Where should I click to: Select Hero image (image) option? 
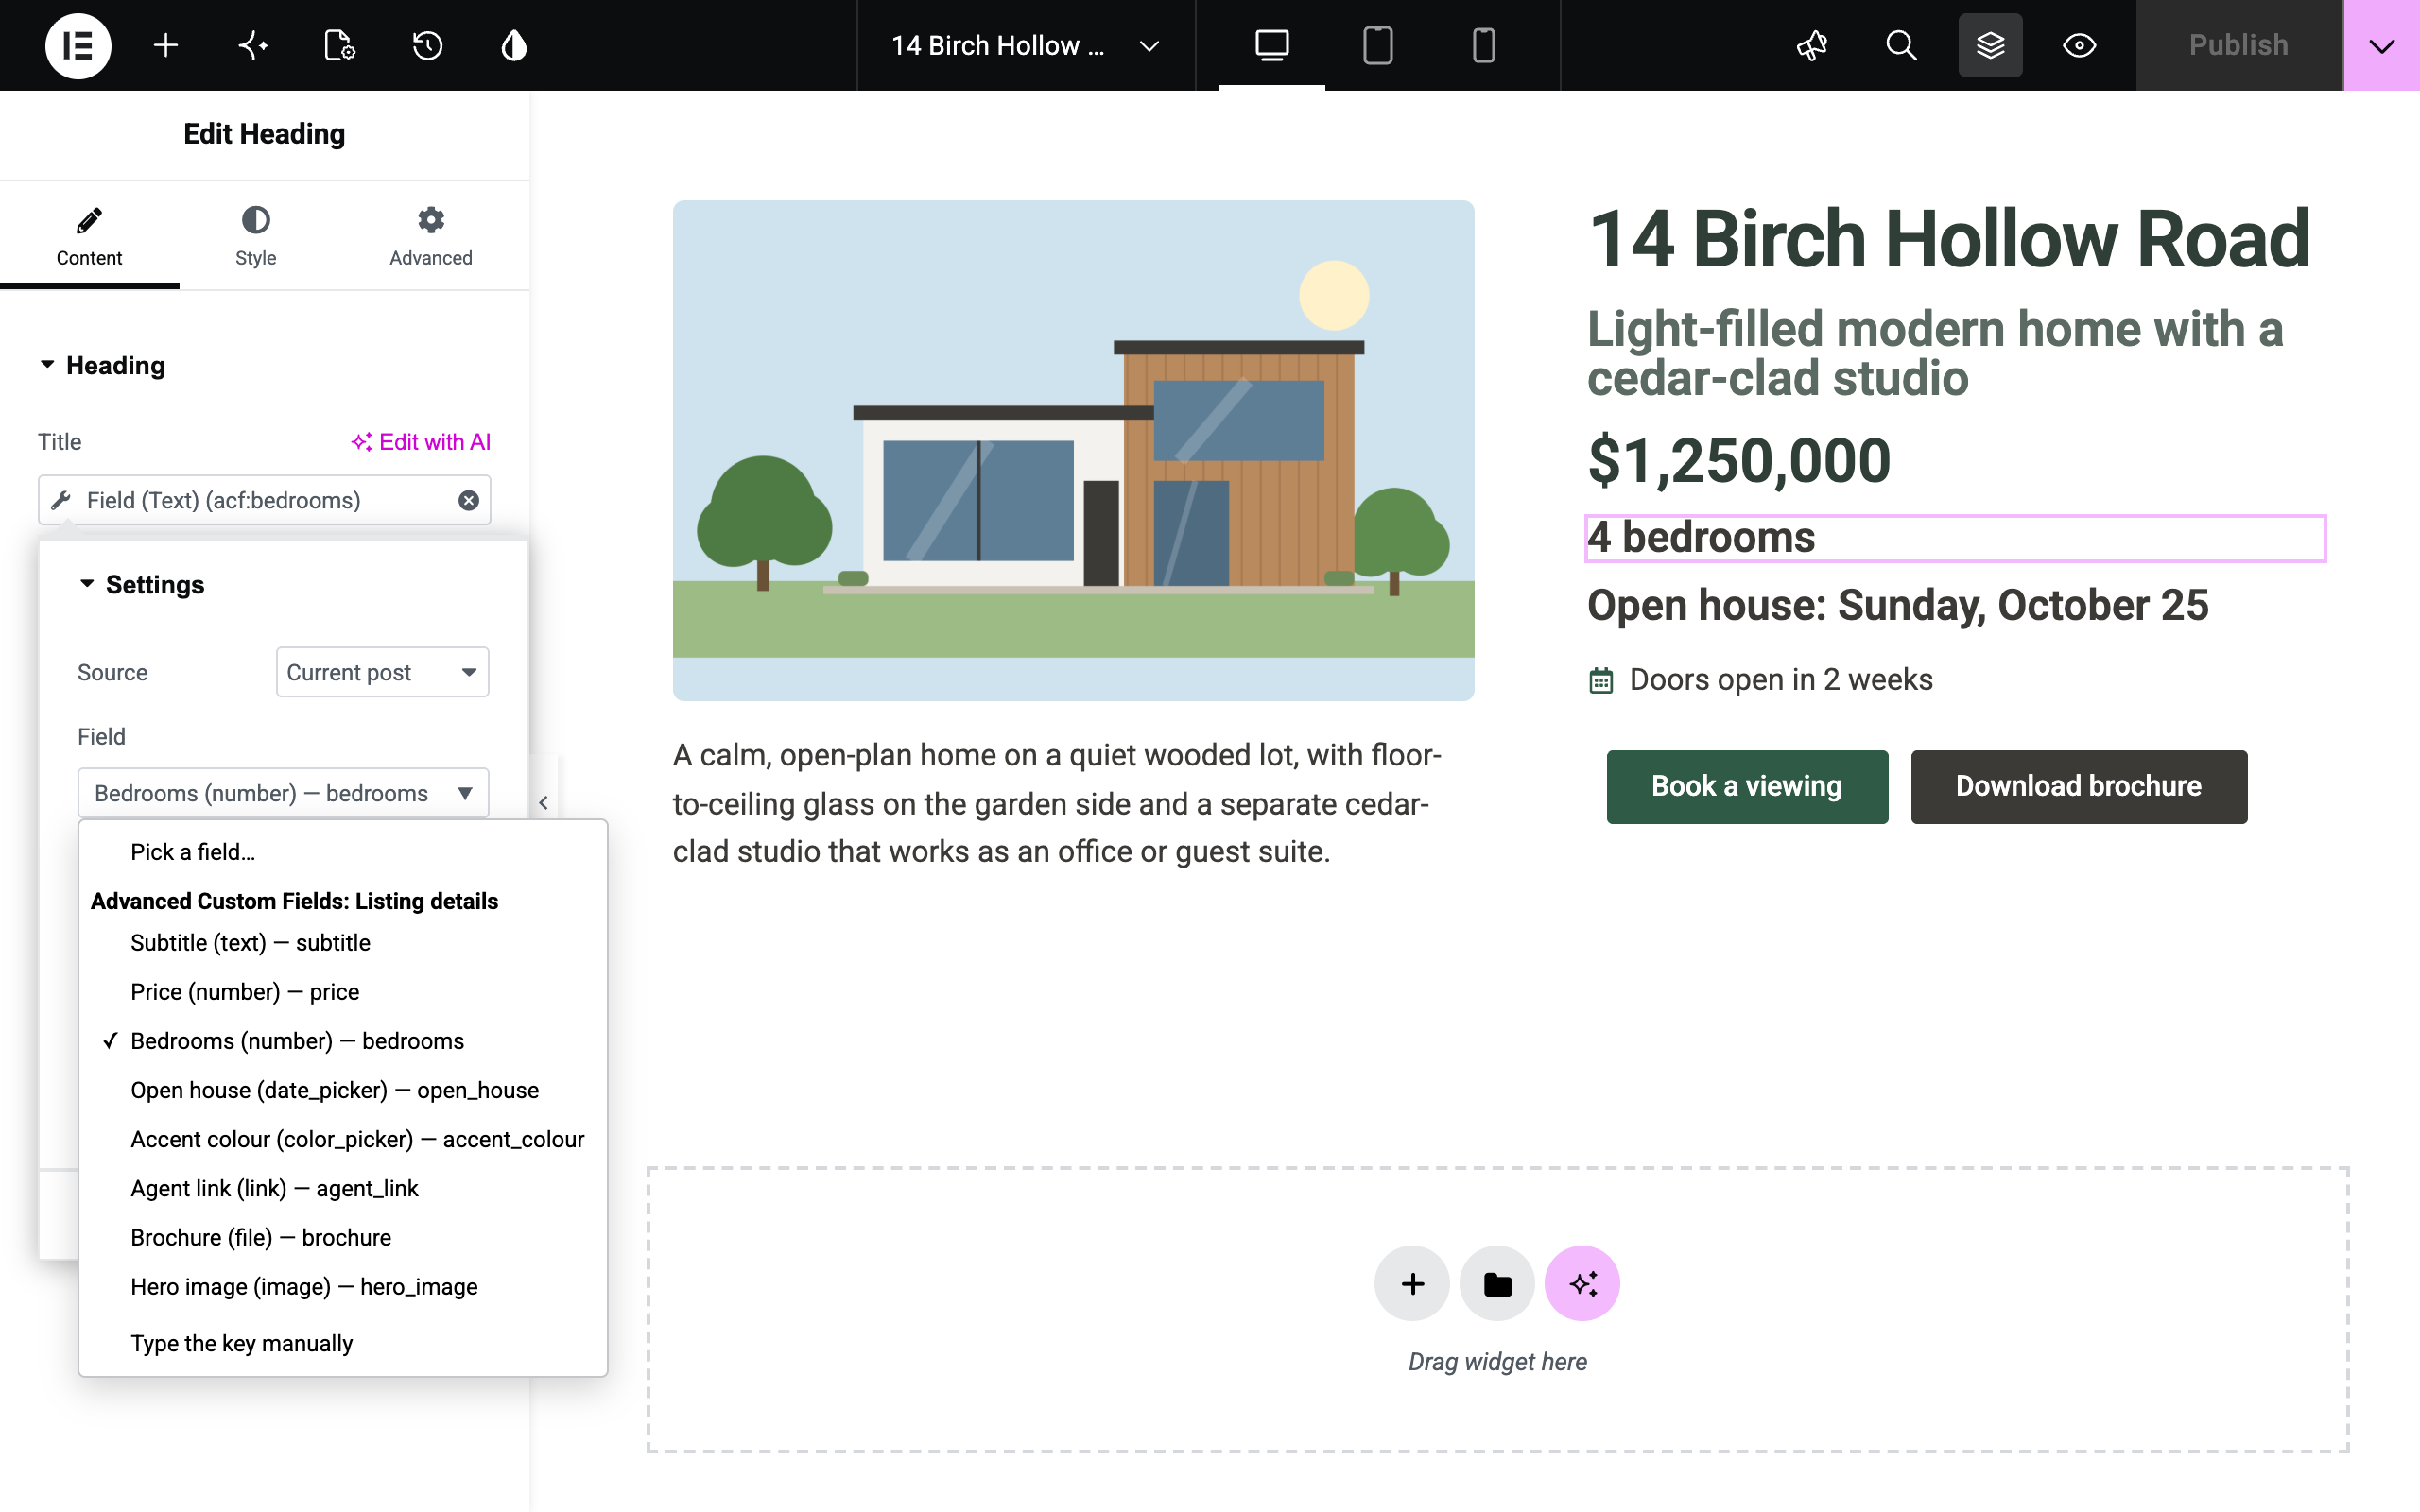[343, 1287]
